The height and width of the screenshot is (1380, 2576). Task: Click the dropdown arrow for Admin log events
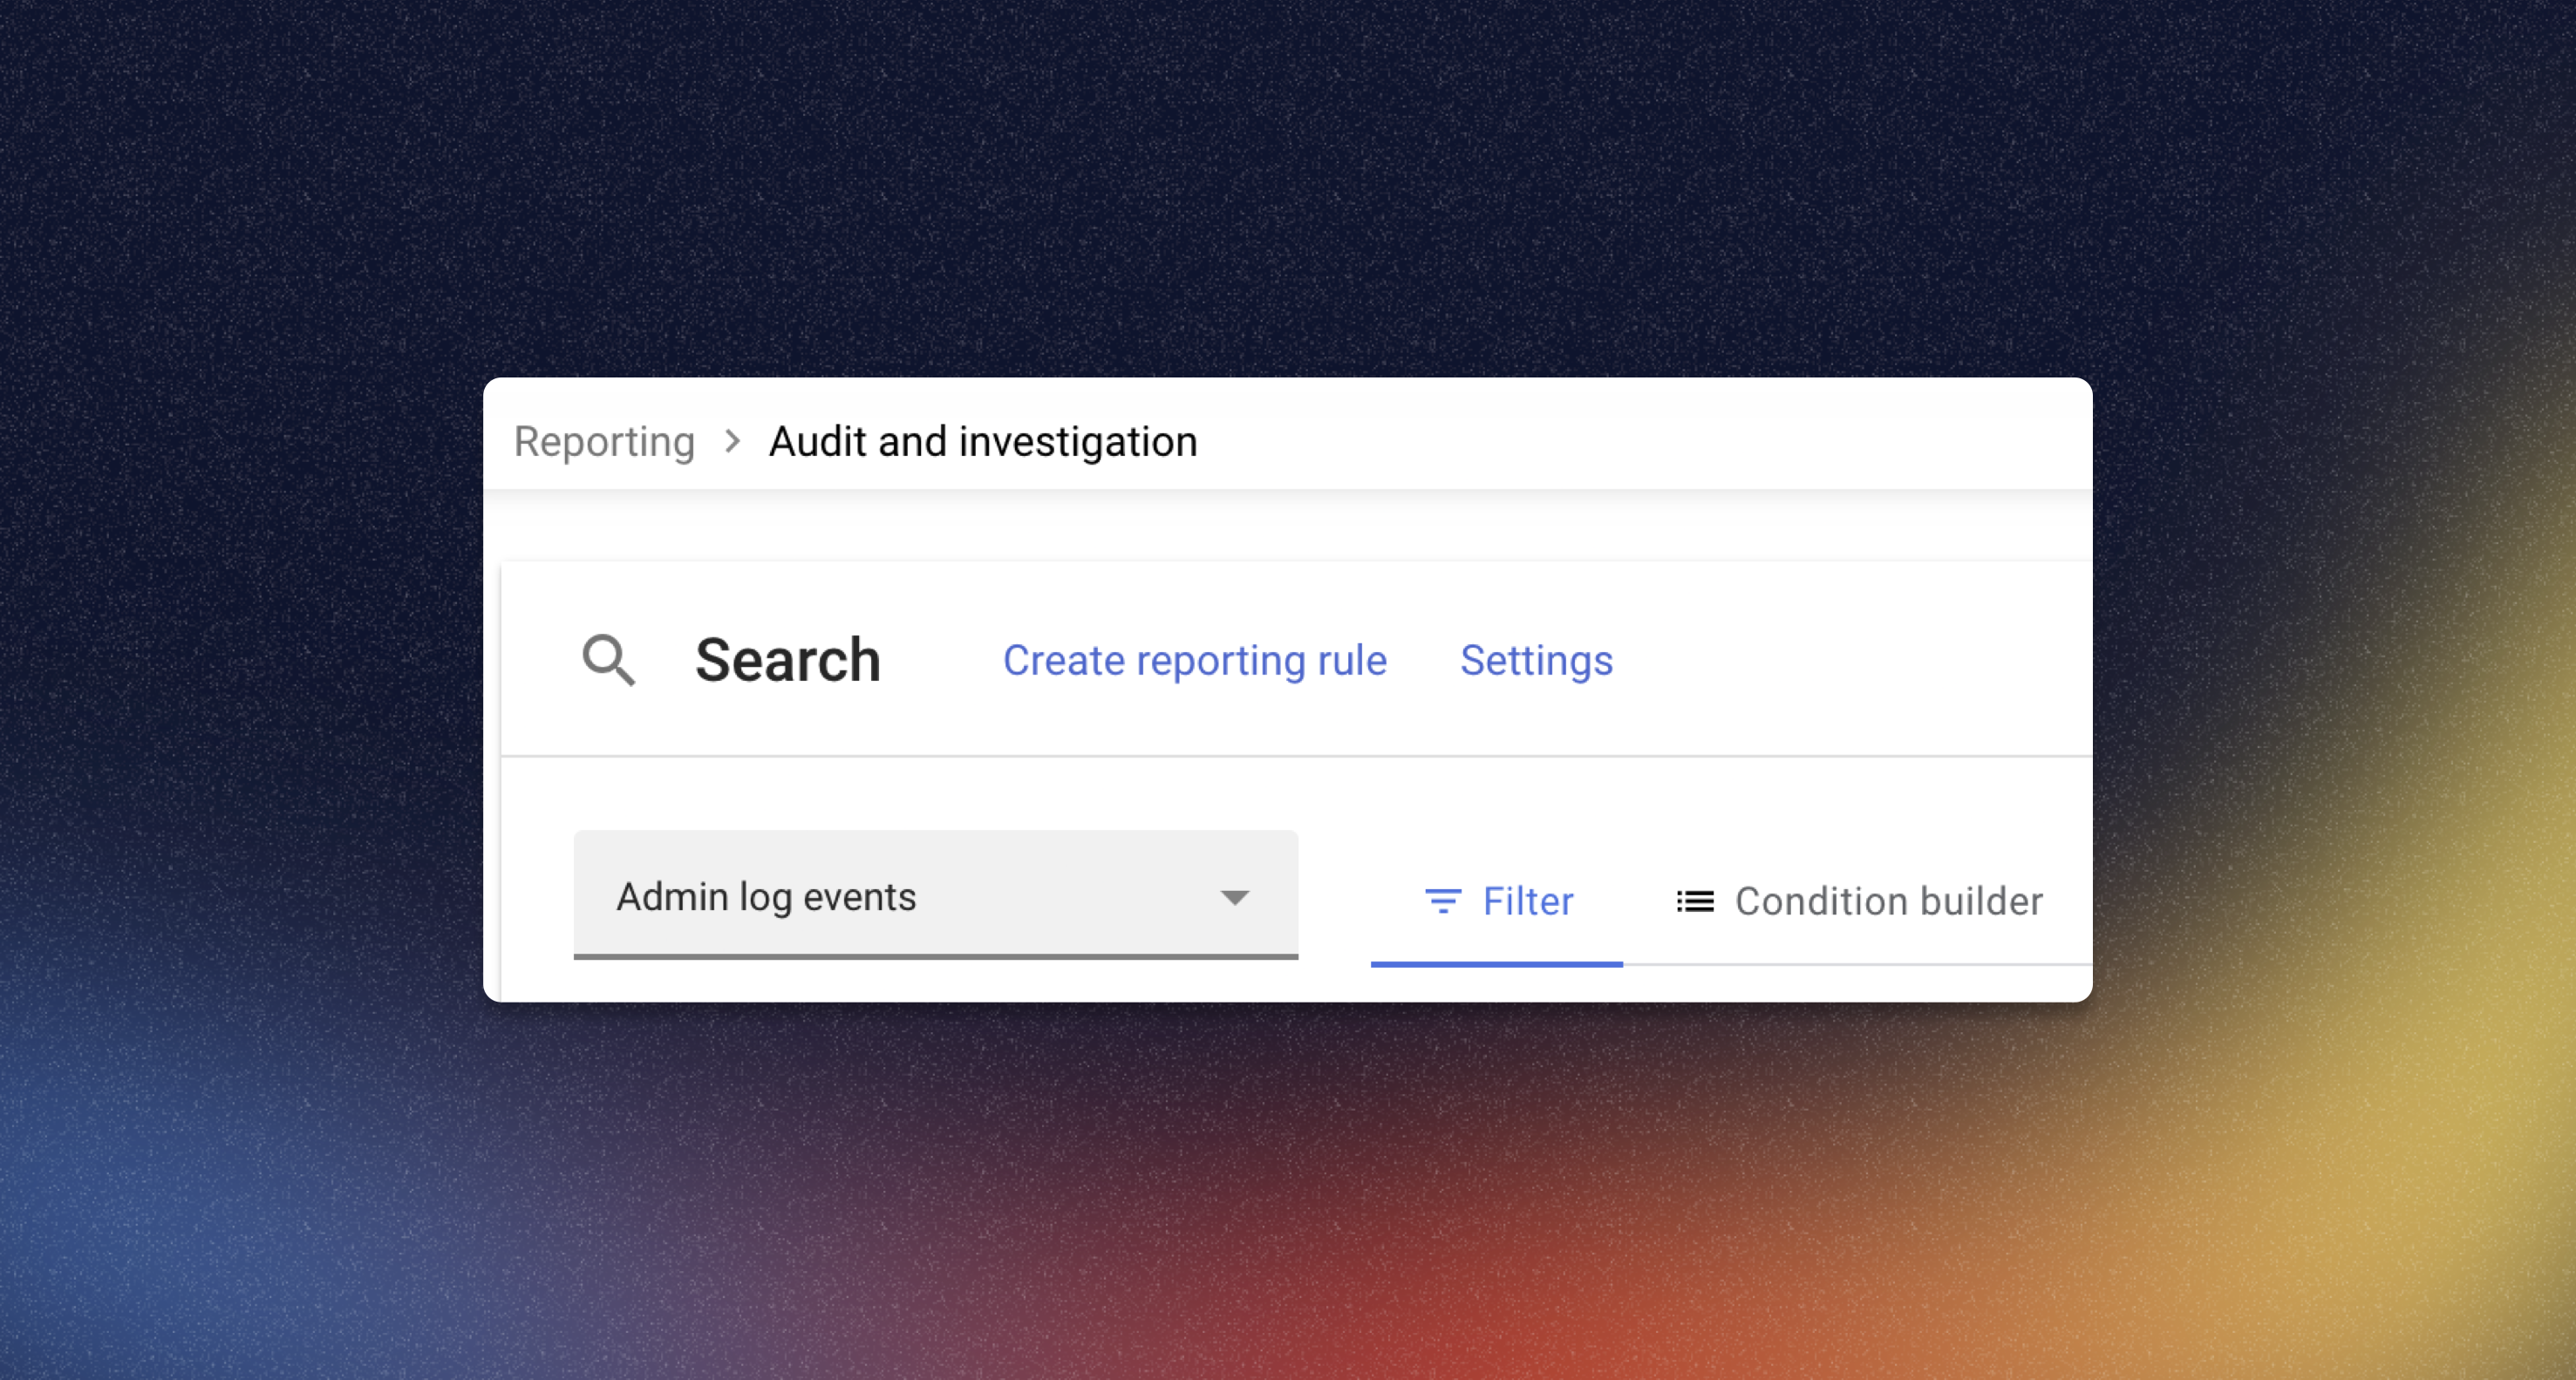tap(1235, 897)
